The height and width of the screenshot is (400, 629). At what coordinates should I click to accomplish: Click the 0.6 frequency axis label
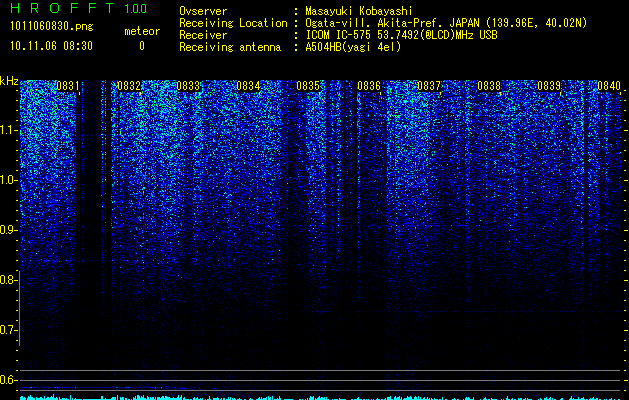8,380
